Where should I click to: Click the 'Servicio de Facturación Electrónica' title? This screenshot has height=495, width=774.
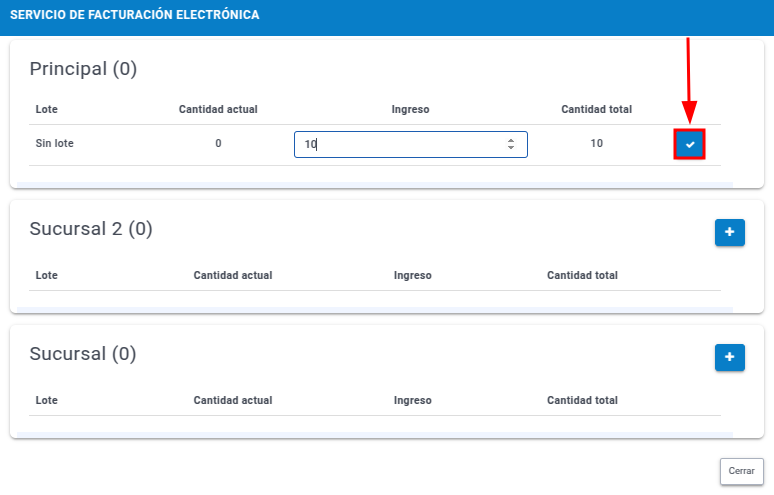[x=134, y=15]
